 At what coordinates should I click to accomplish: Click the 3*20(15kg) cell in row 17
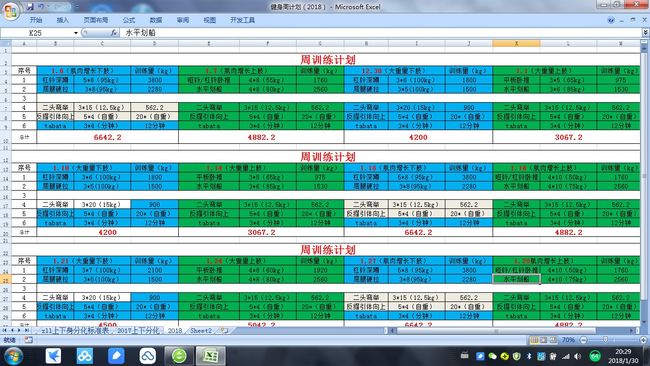(x=102, y=204)
